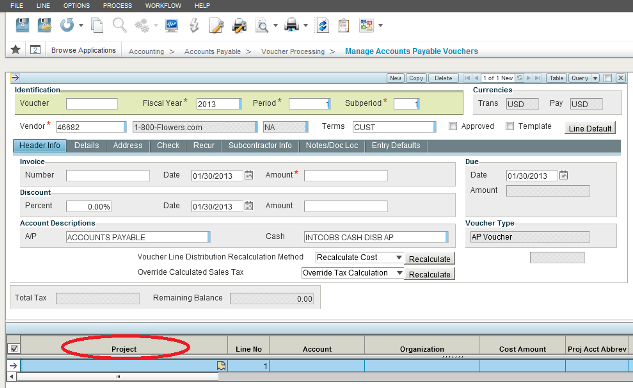Click the Copy record pages icon
The image size is (633, 388).
[97, 25]
